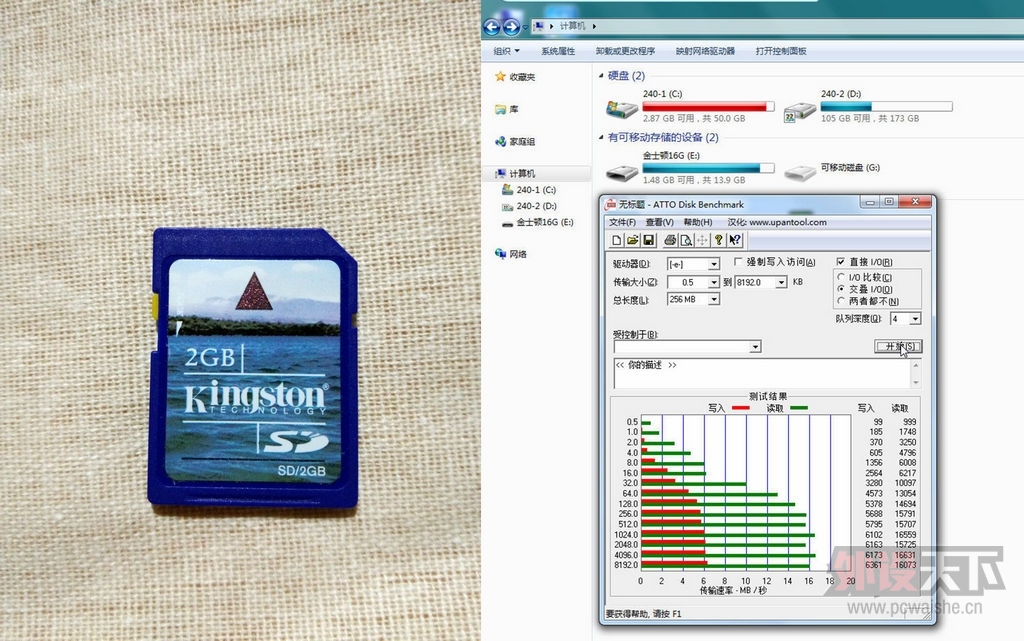The image size is (1024, 641).
Task: Click arrow after 计算机 in address bar
Action: 594,26
